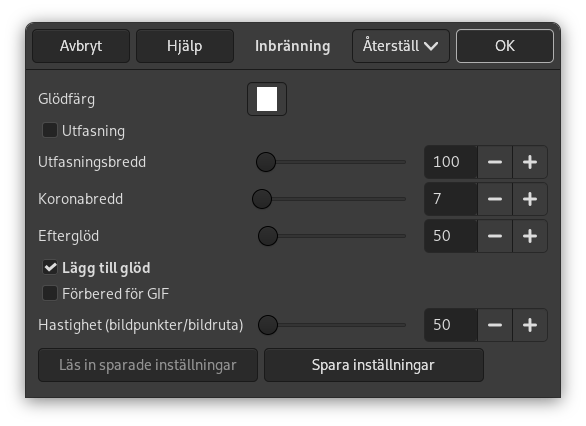Uncheck Lägg till glöd checkbox
586x426 pixels.
(x=50, y=268)
